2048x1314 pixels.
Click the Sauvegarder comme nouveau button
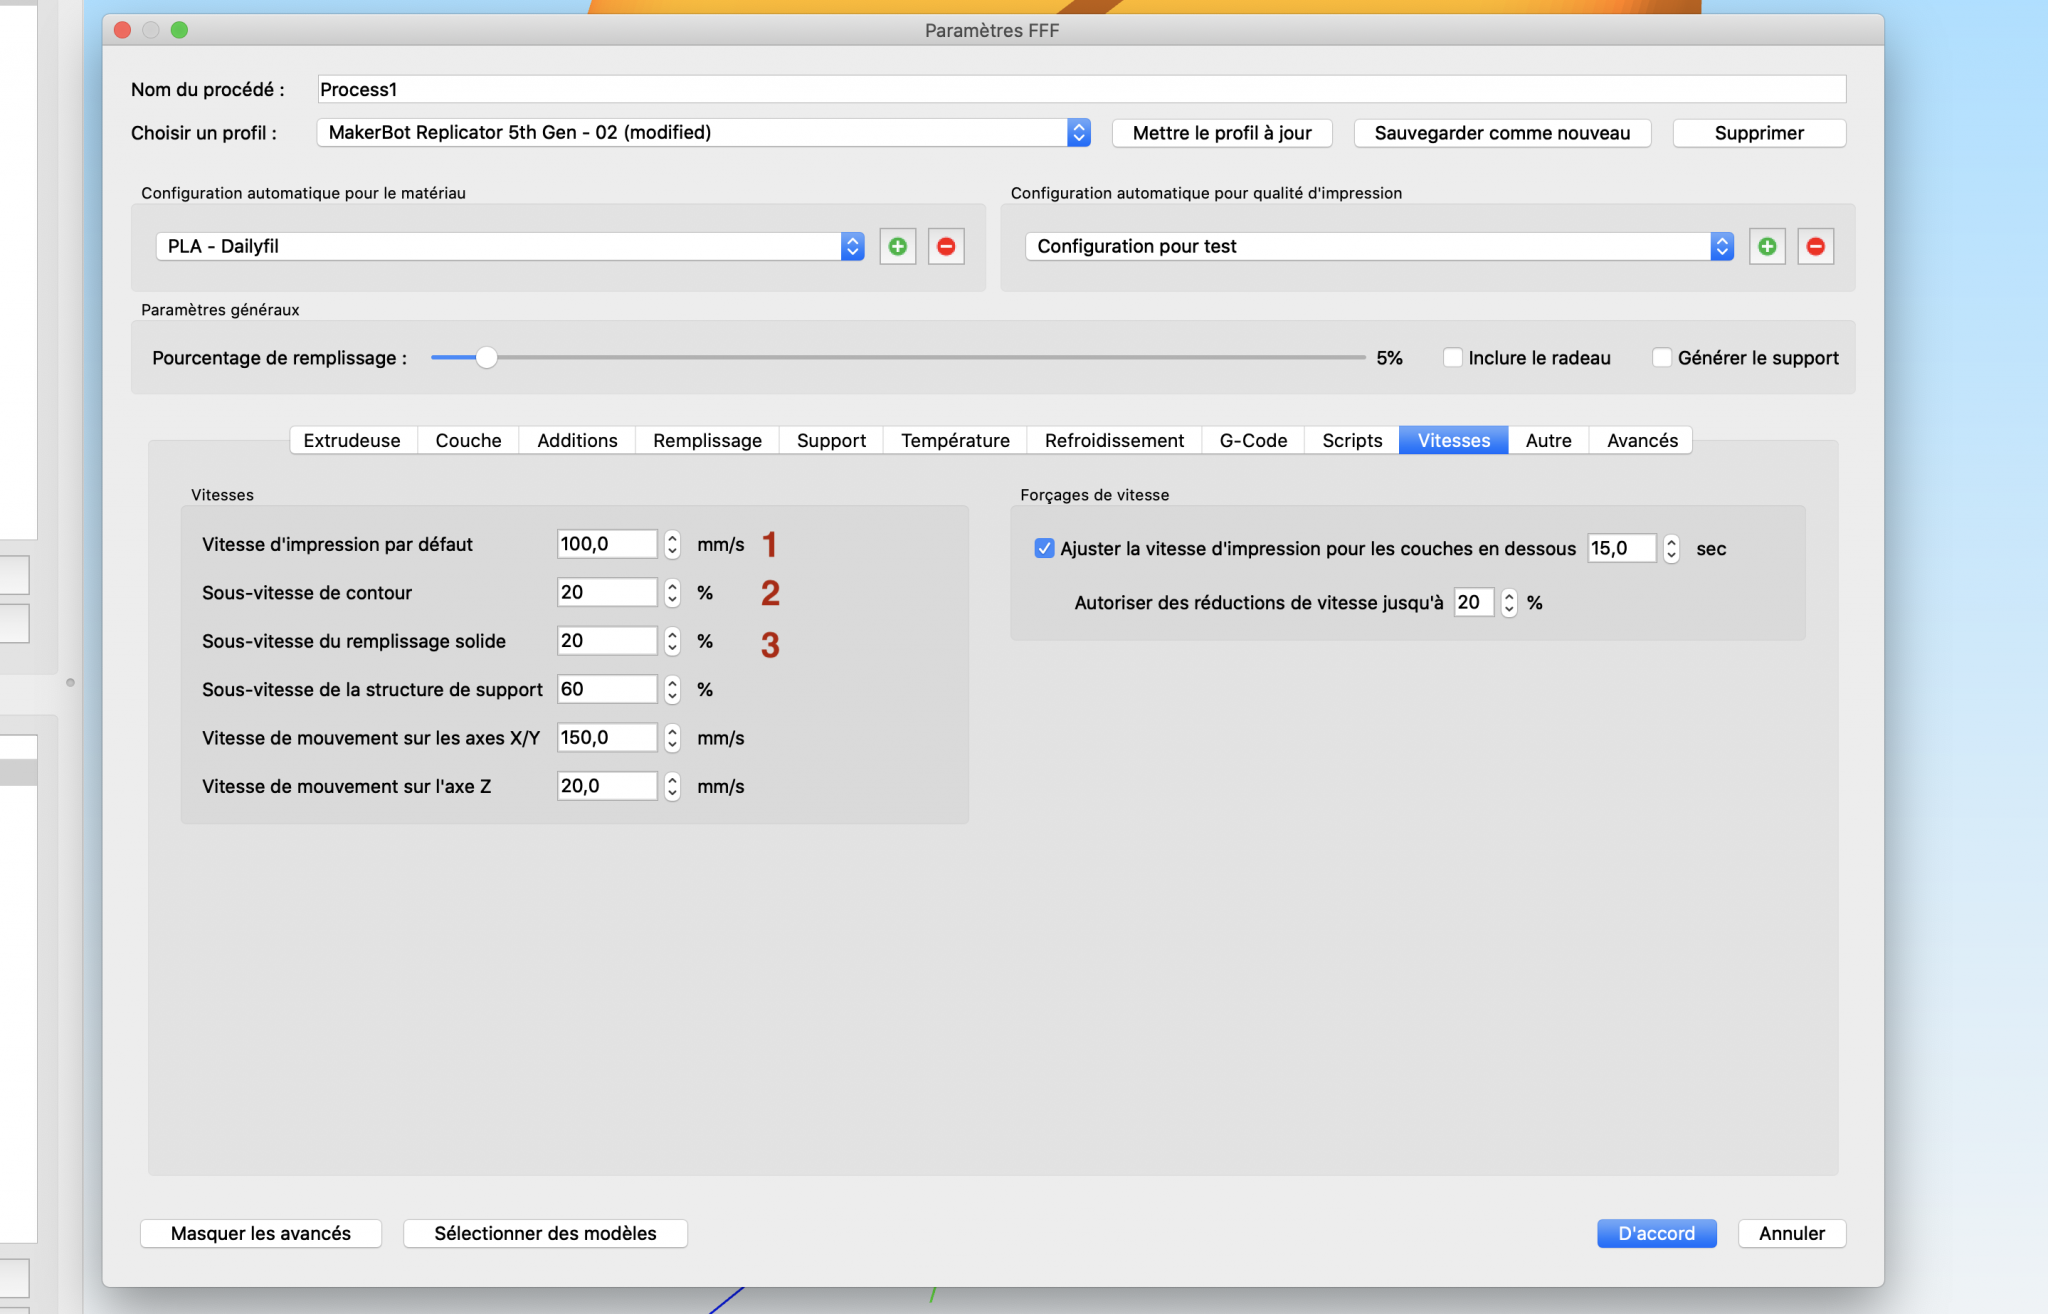[1502, 133]
